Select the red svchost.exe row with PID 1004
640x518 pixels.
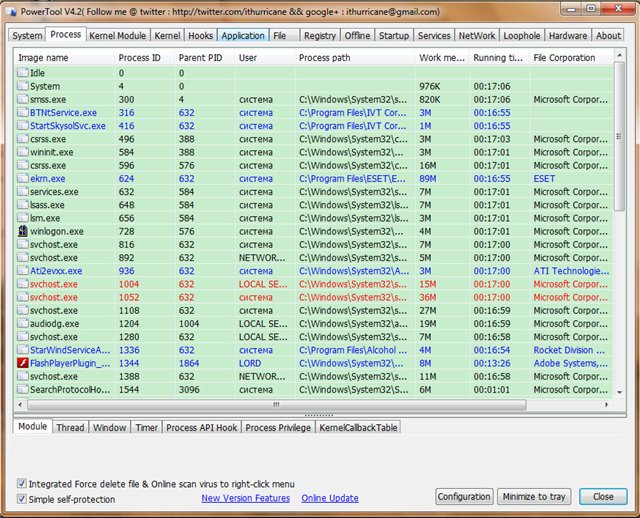pos(313,284)
